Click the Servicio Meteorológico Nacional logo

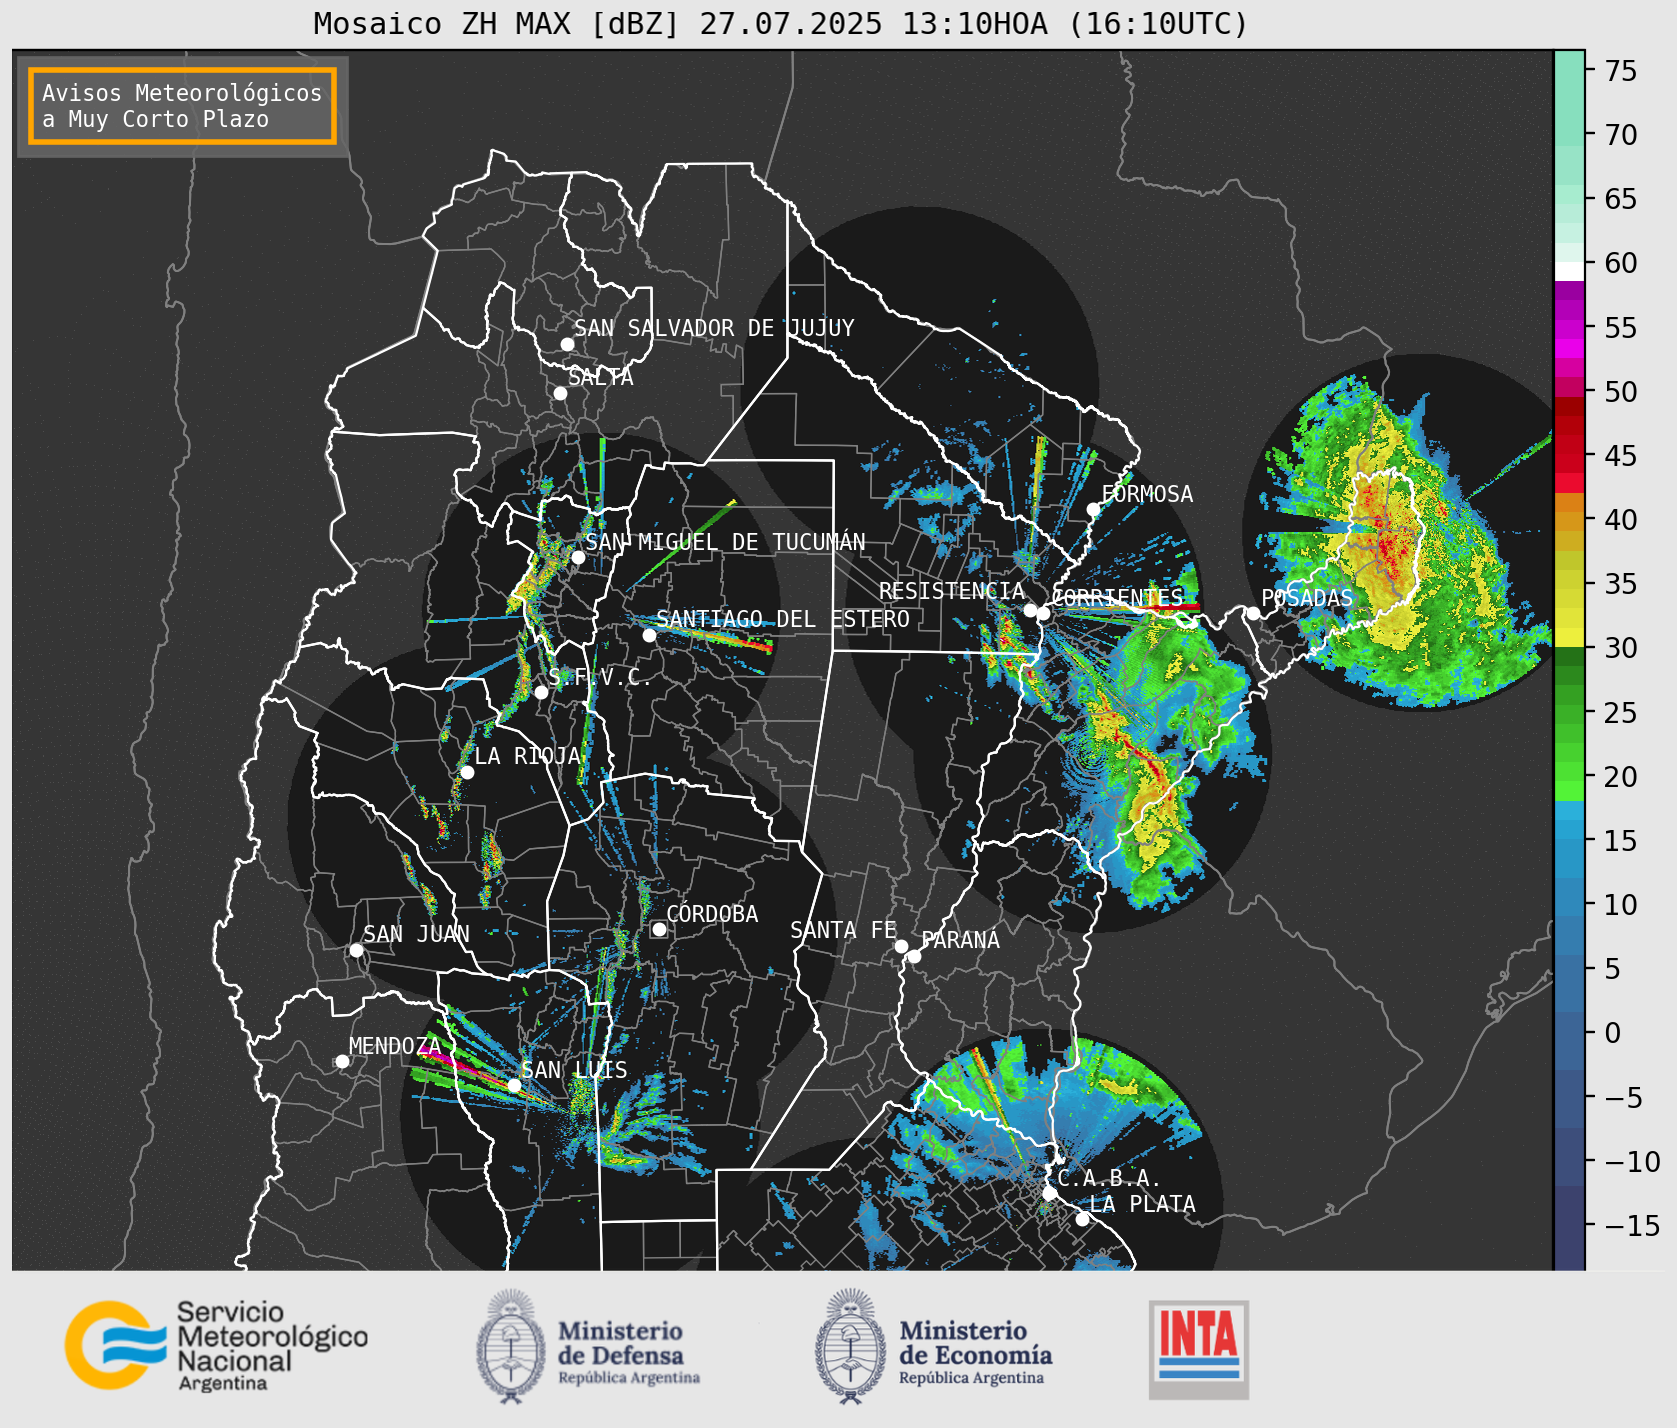(x=217, y=1345)
